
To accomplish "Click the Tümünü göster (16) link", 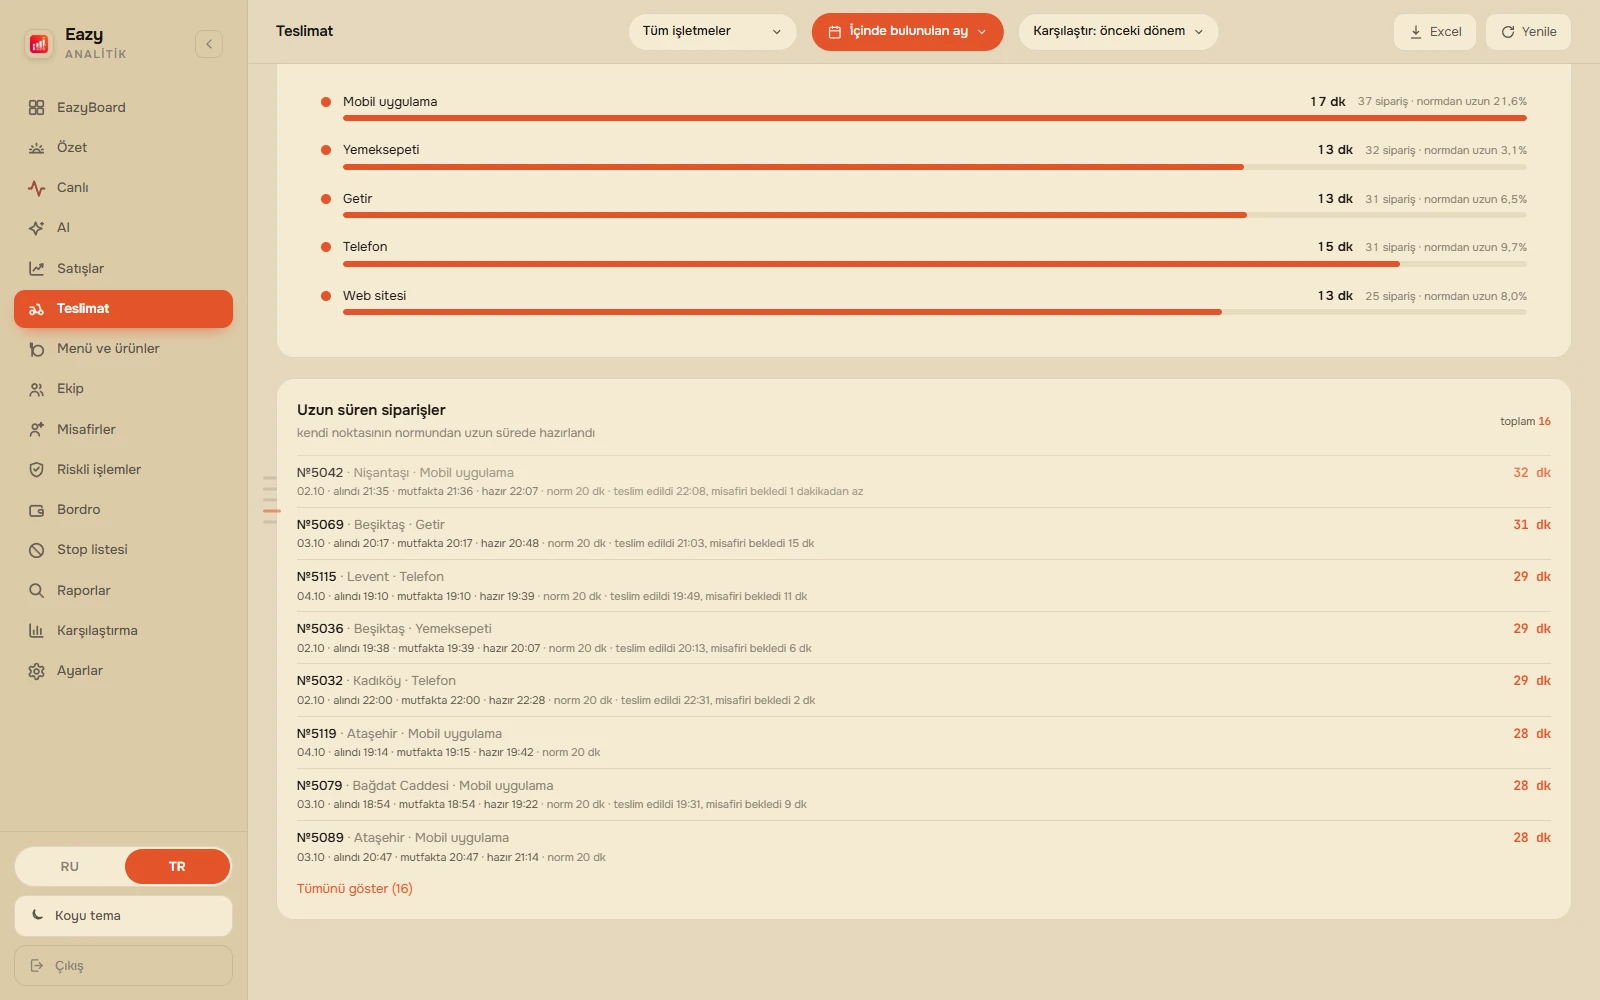I will 355,889.
